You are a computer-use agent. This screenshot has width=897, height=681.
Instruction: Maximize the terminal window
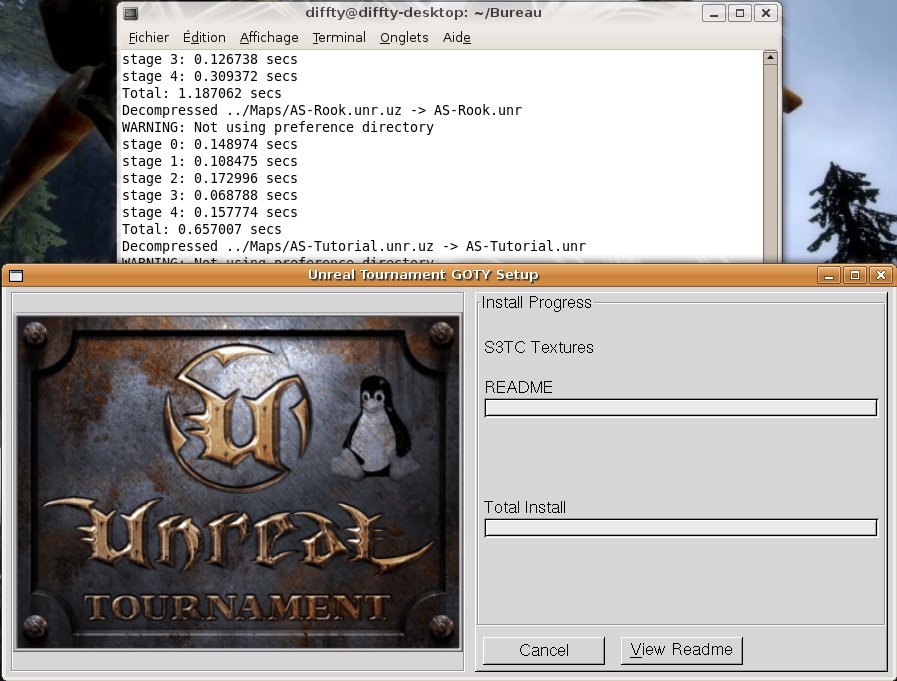[739, 13]
